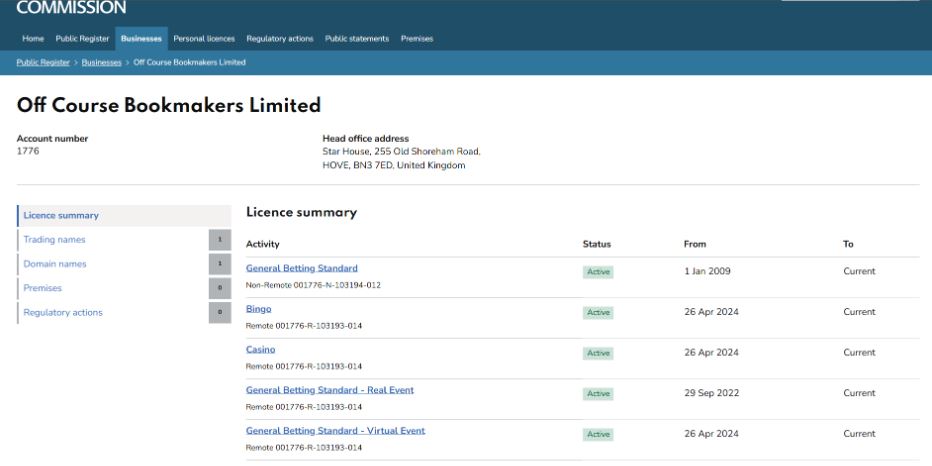Open the Bingo licence link
This screenshot has width=932, height=466.
pyautogui.click(x=259, y=309)
